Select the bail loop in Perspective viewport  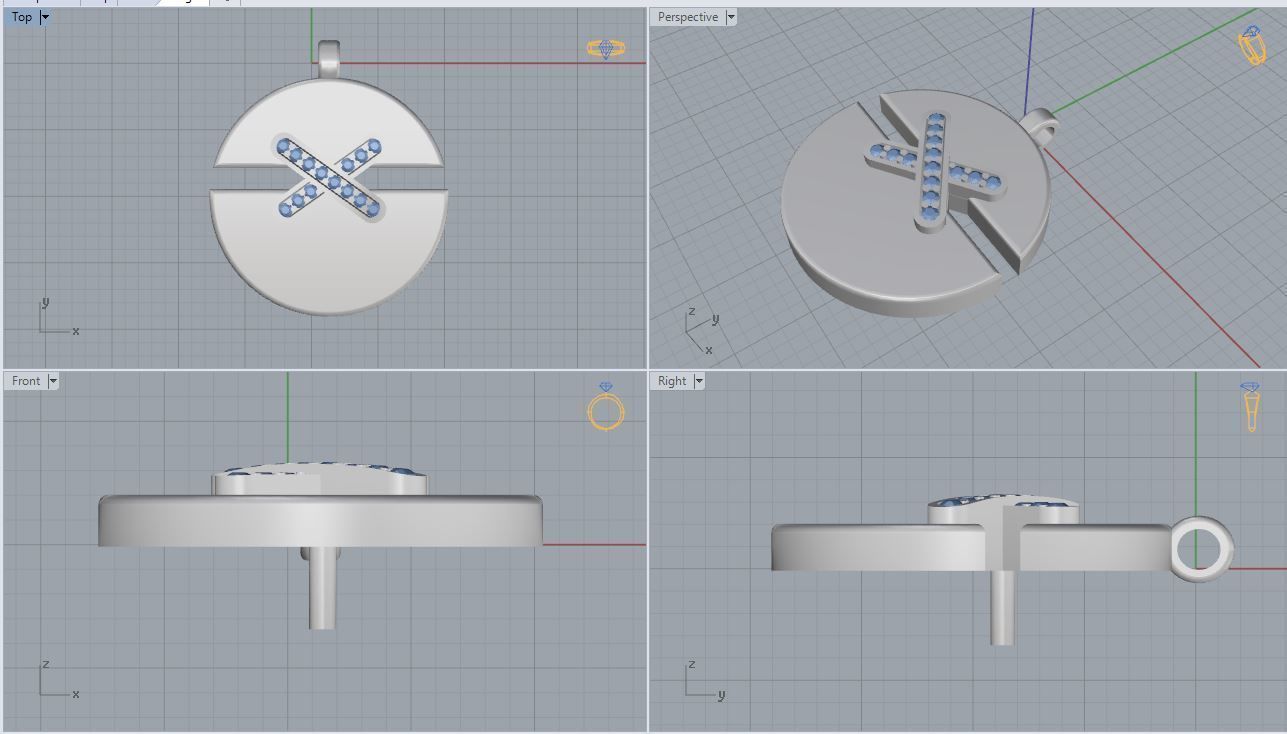[x=1040, y=127]
